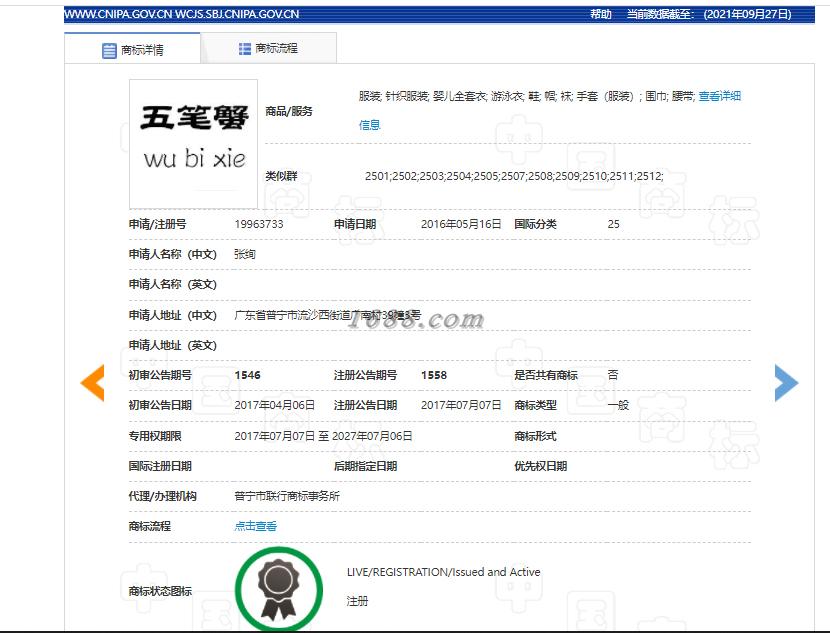The height and width of the screenshot is (633, 830).
Task: Click the LIVE/REGISTRATION/Issued and Active status text
Action: coord(444,572)
